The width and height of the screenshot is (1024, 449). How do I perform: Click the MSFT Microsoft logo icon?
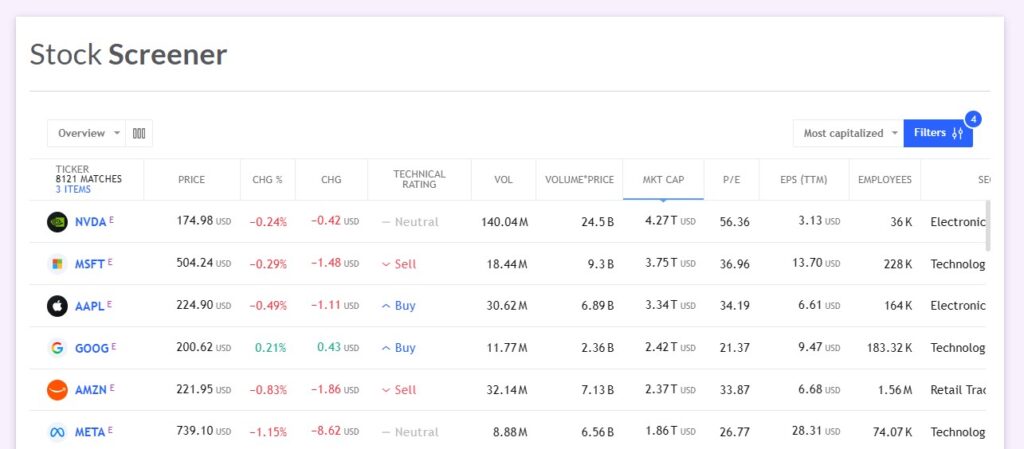tap(57, 264)
